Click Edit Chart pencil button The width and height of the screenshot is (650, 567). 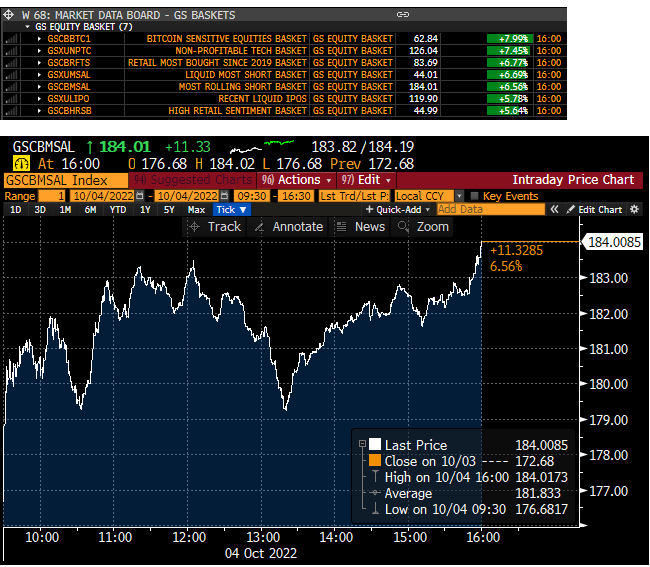coord(594,210)
